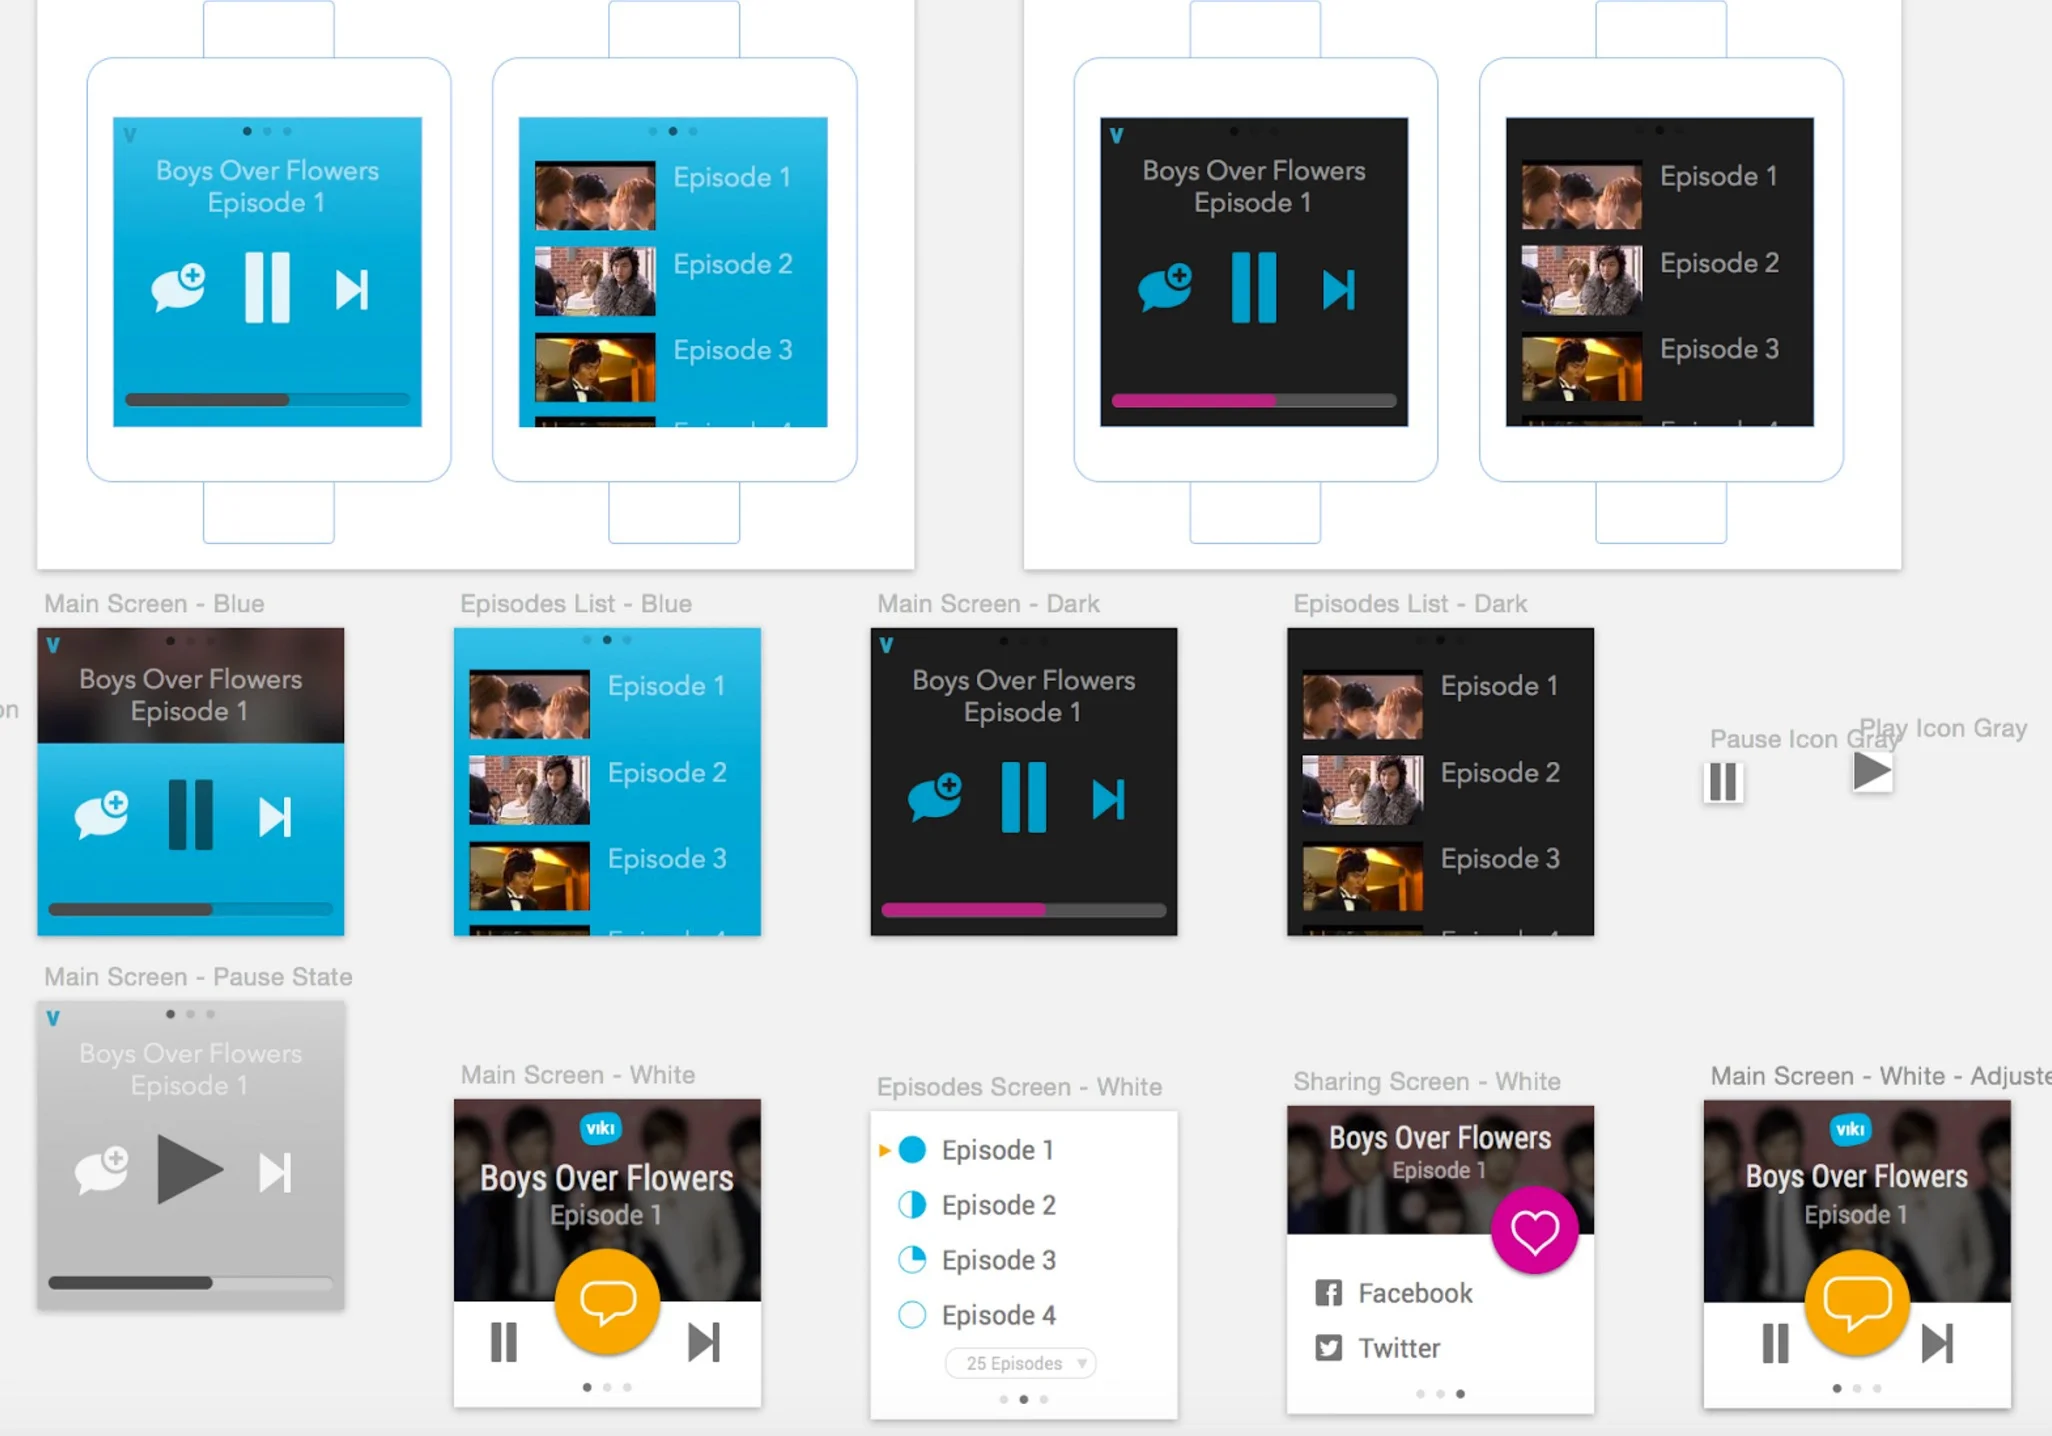
Task: Click the comment icon in the blue watch mockup
Action: (178, 289)
